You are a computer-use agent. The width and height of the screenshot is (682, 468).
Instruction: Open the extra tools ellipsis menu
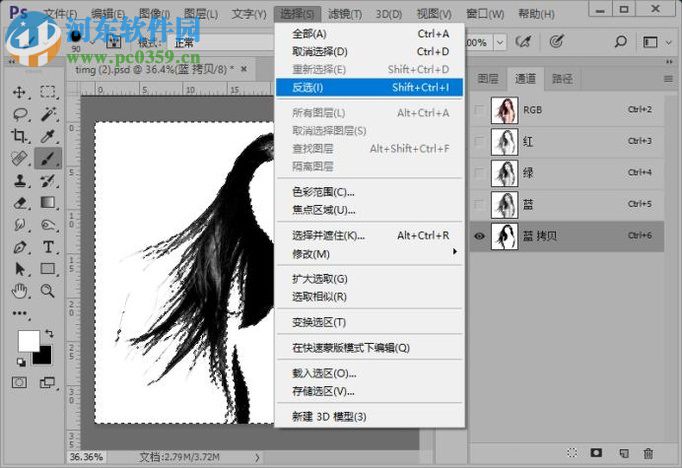tap(19, 313)
